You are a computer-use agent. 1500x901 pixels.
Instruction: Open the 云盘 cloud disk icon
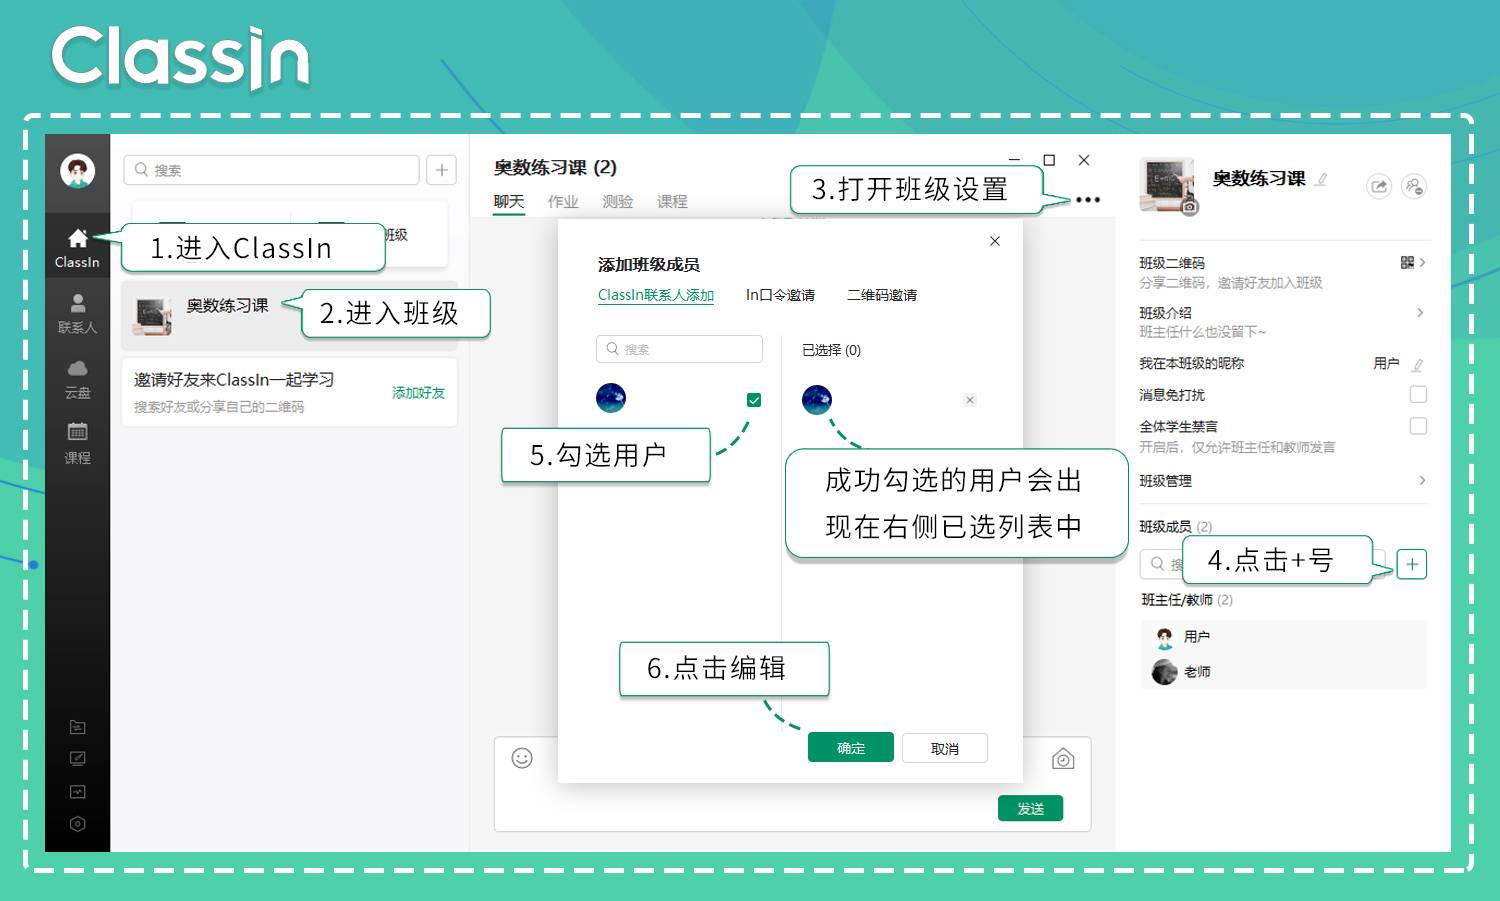coord(77,368)
